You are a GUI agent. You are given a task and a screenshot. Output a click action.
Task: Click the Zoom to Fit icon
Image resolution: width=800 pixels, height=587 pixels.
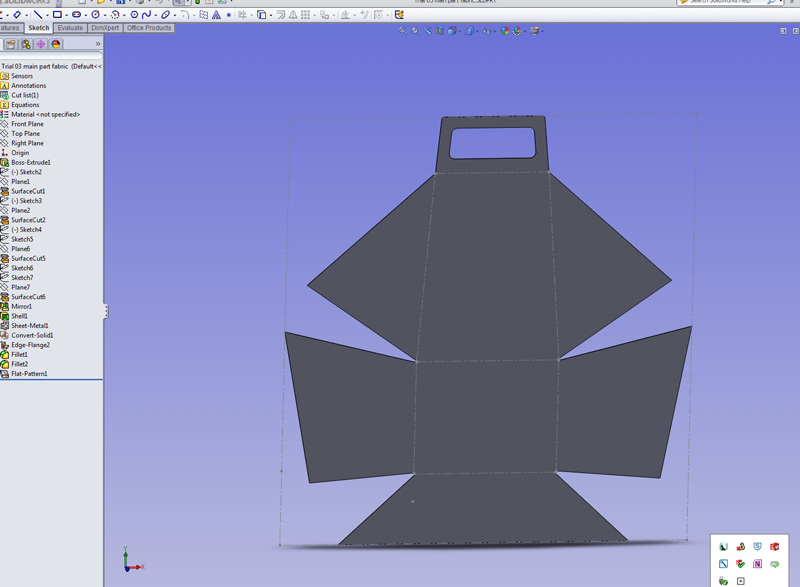click(x=403, y=31)
